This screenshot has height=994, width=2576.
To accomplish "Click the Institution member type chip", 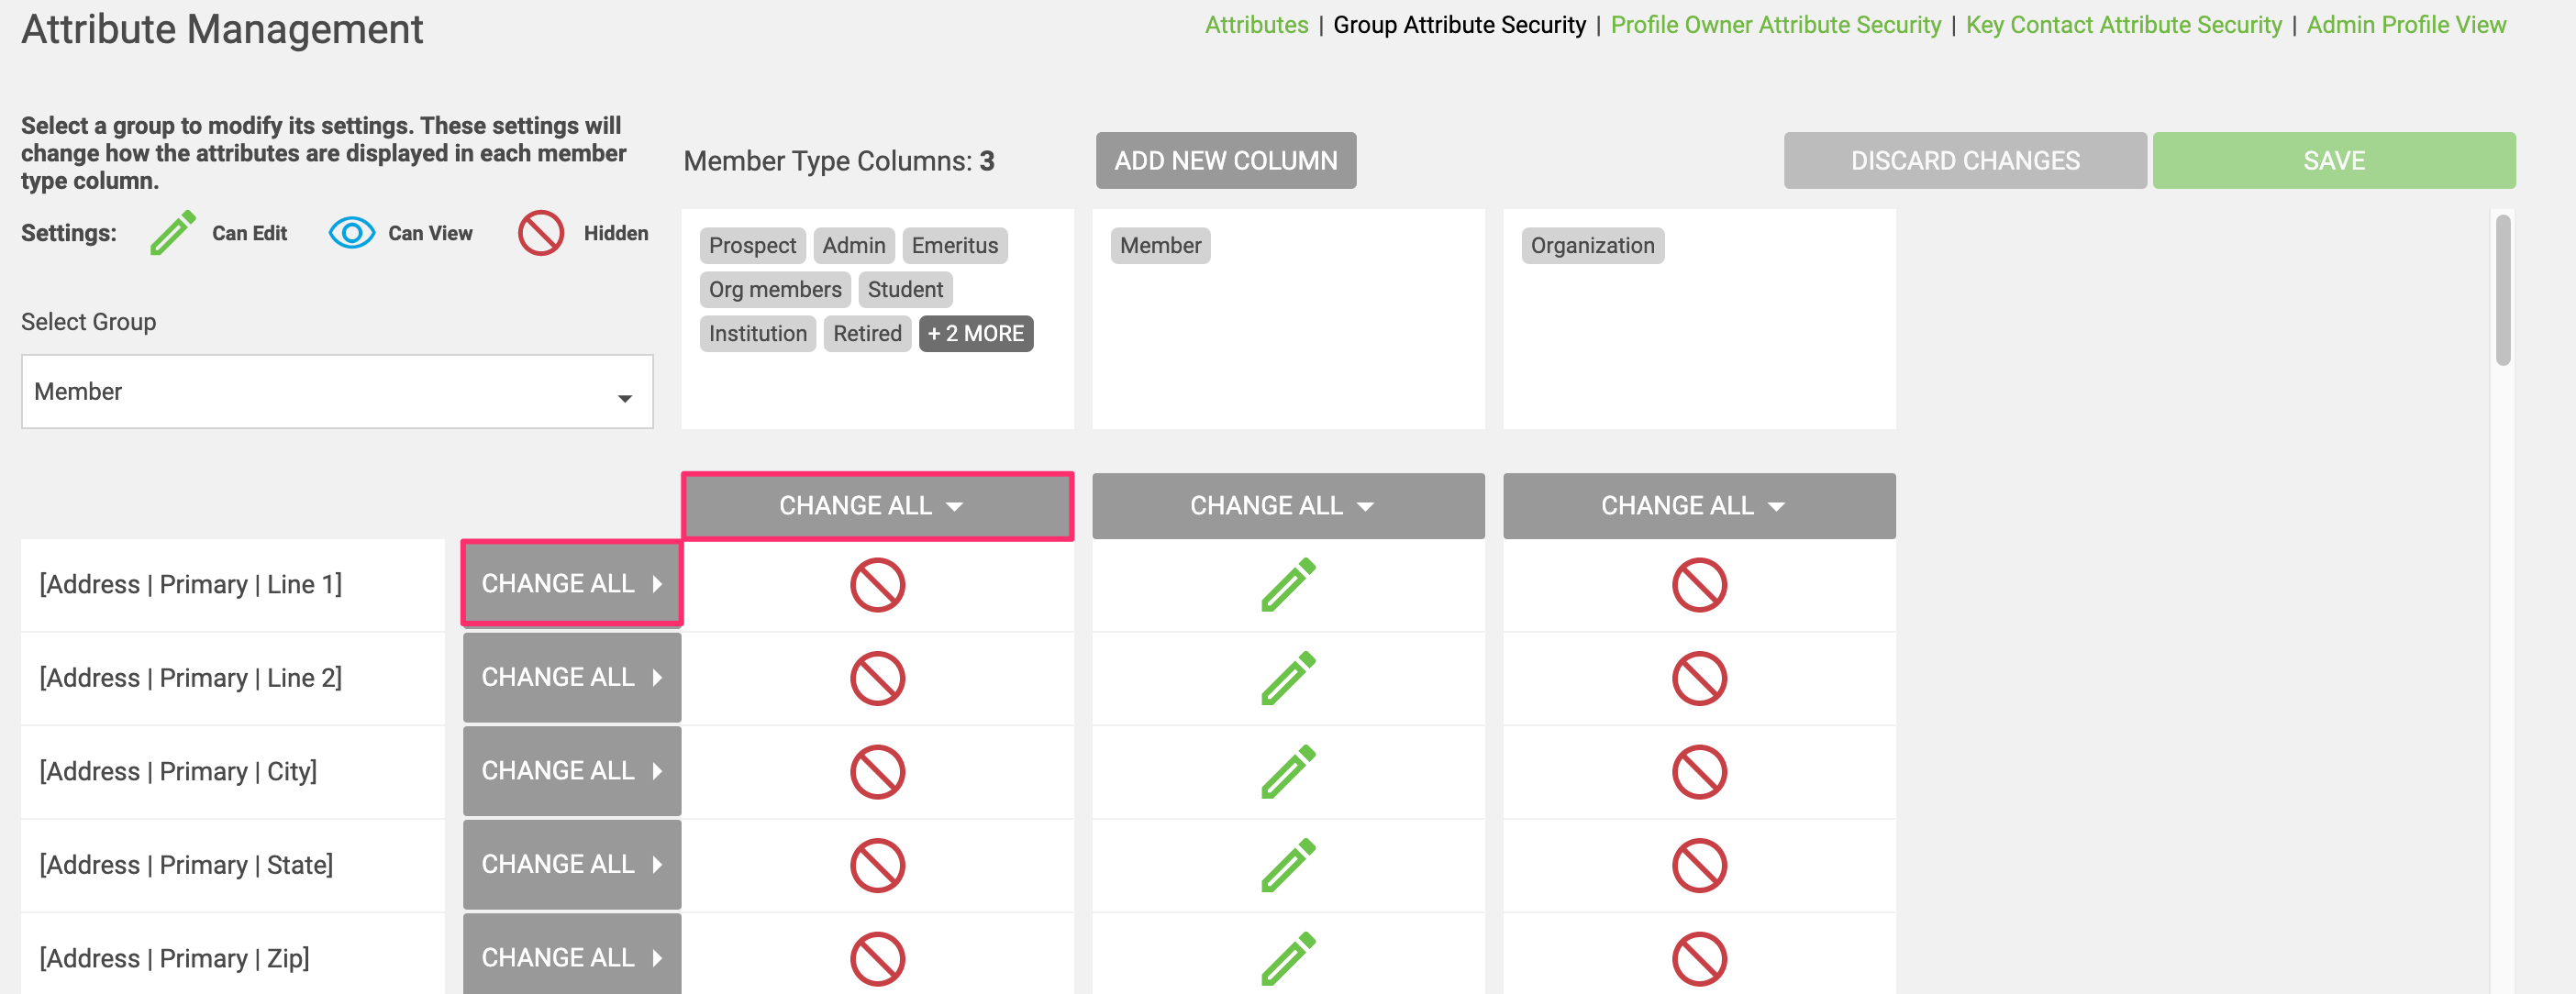I will (758, 334).
